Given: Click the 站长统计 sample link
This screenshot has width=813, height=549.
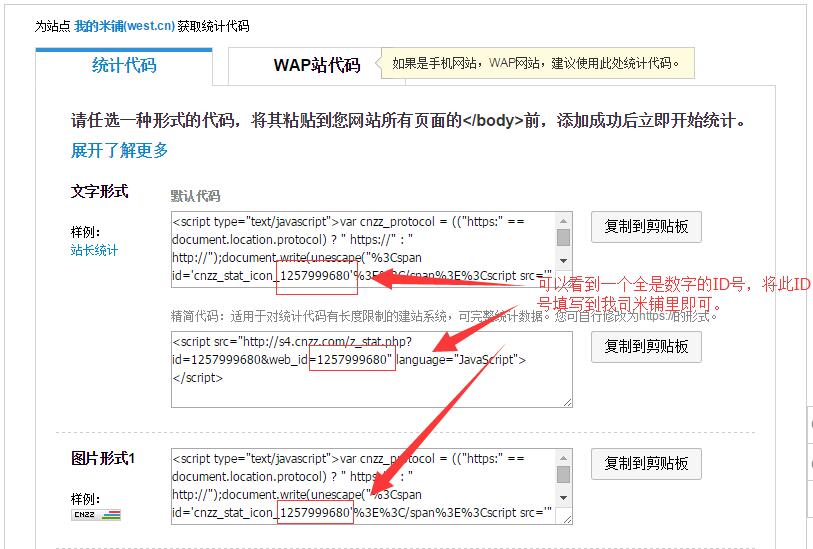Looking at the screenshot, I should click(94, 250).
